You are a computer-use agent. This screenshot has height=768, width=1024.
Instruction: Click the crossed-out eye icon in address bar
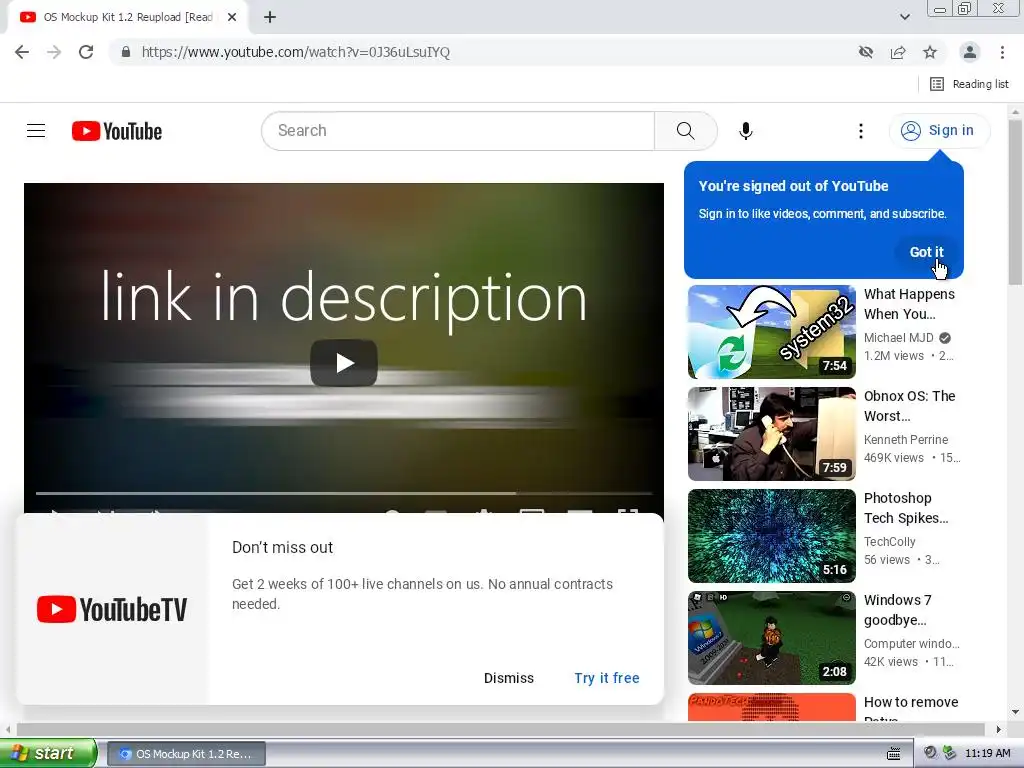pos(866,52)
